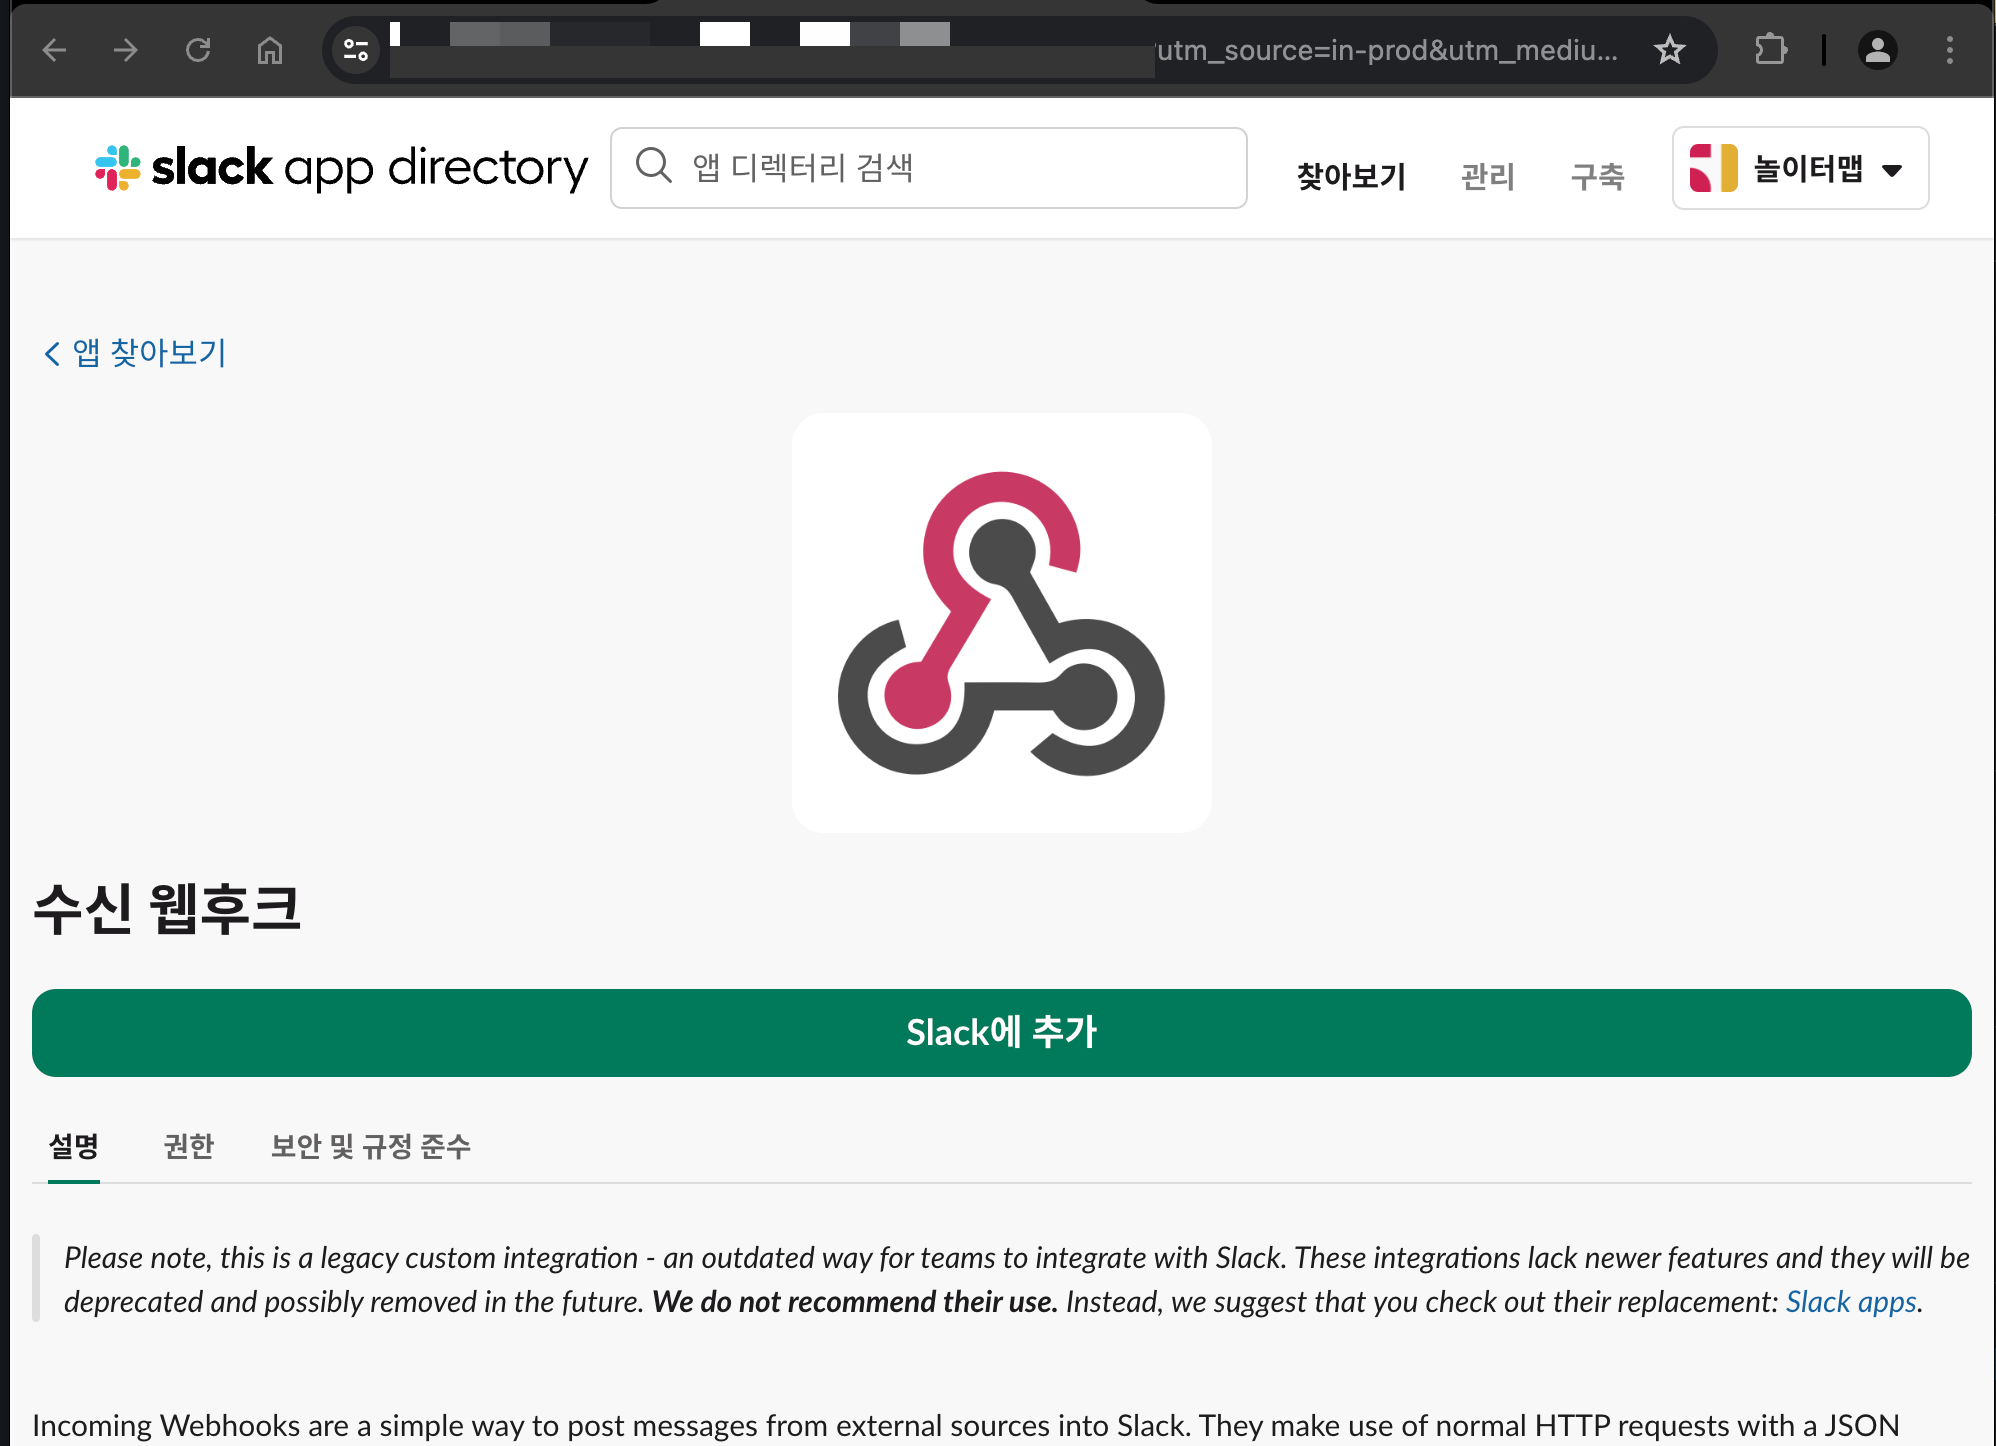The width and height of the screenshot is (1996, 1446).
Task: Click the browser back arrow
Action: coord(54,50)
